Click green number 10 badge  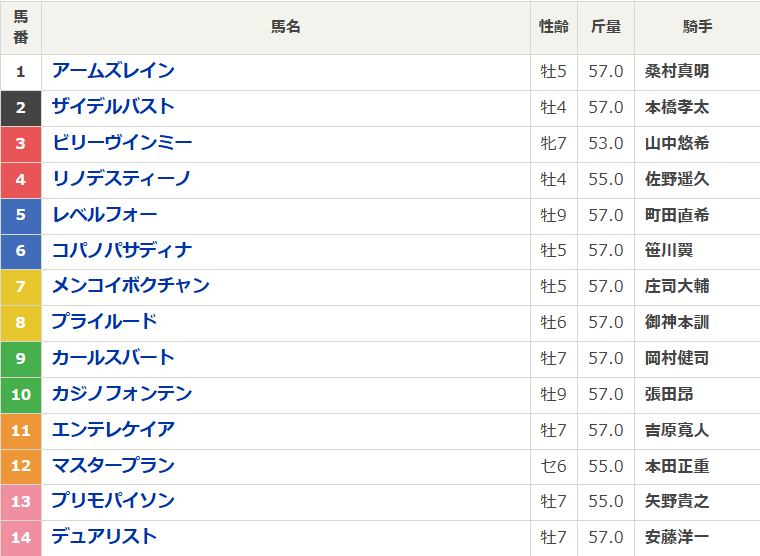(21, 394)
